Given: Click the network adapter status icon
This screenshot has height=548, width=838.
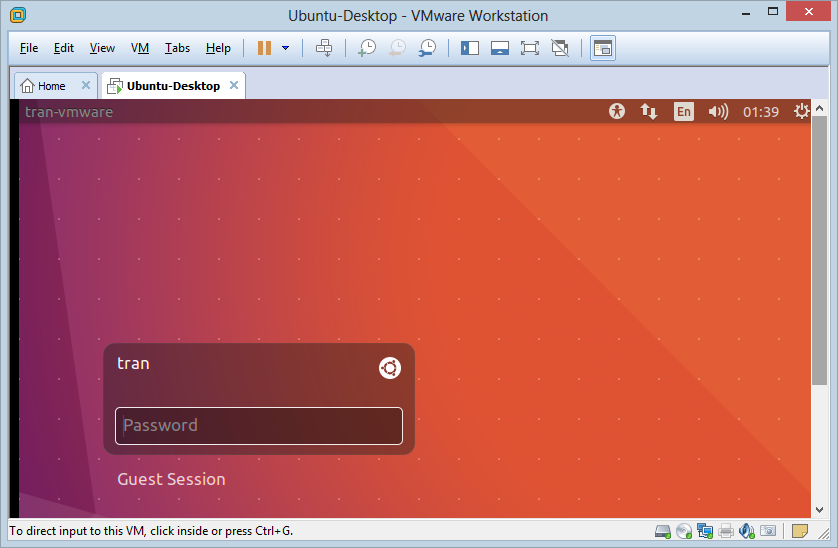Looking at the screenshot, I should coord(705,531).
